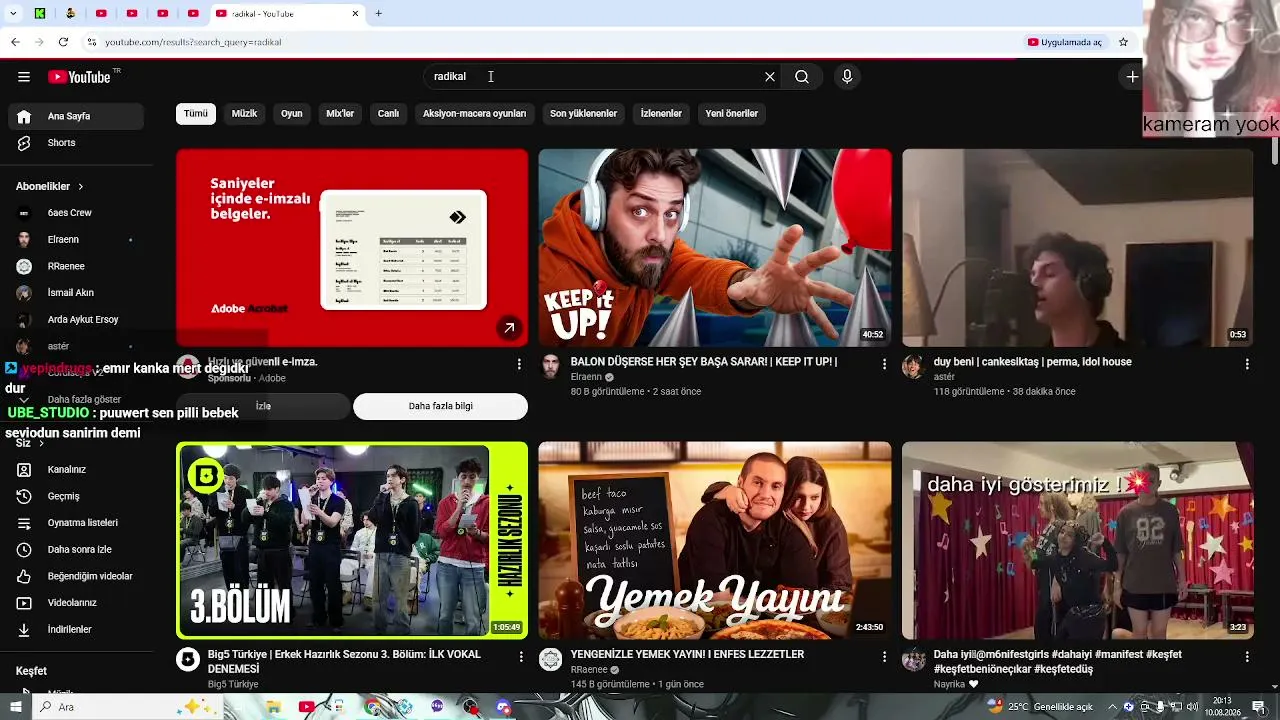Go back in the browser
Screen dimensions: 1280x720
(15, 42)
